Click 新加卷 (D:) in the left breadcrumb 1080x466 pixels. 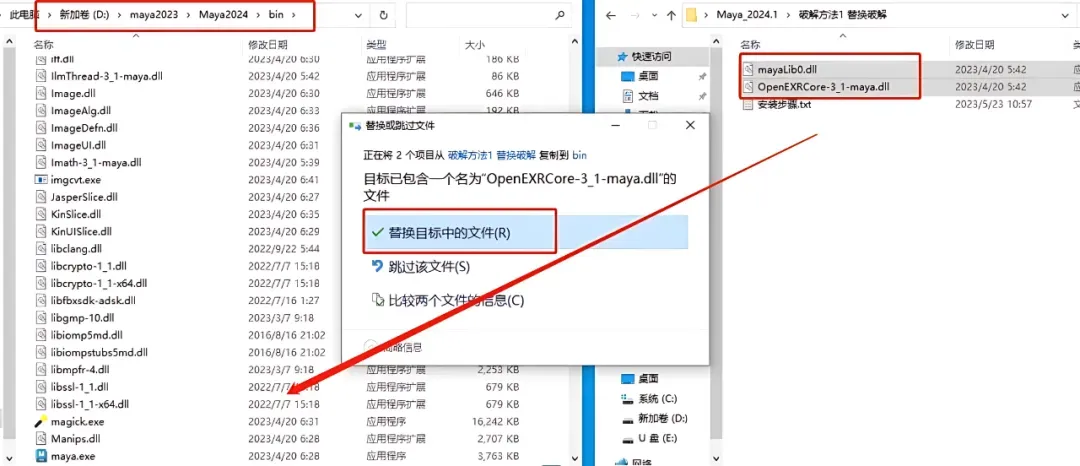click(x=85, y=15)
